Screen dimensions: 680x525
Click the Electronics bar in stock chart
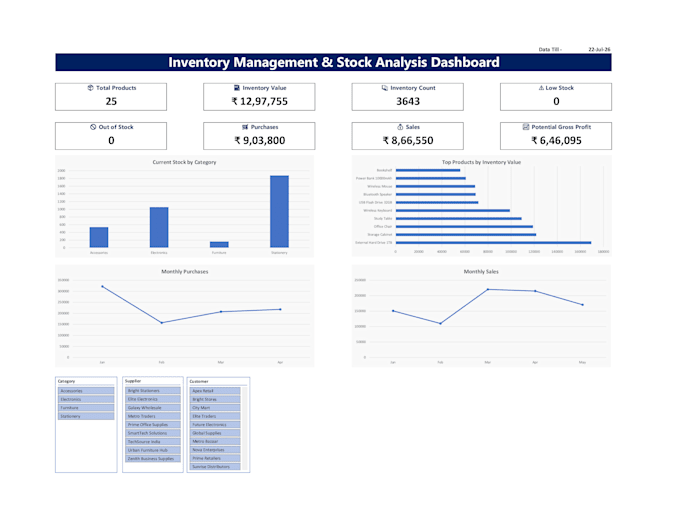coord(159,227)
